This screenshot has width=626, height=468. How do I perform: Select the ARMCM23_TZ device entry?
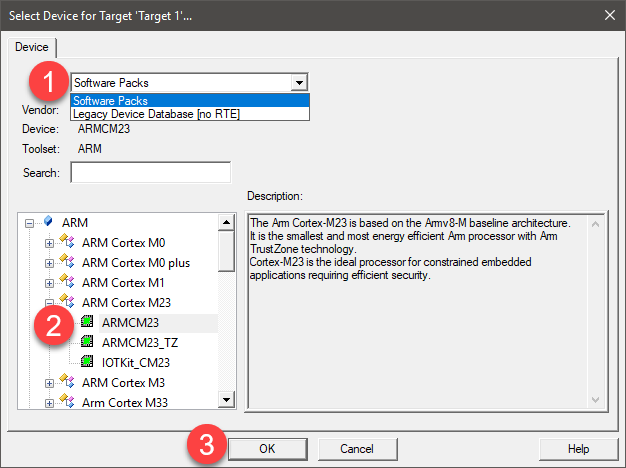(140, 343)
